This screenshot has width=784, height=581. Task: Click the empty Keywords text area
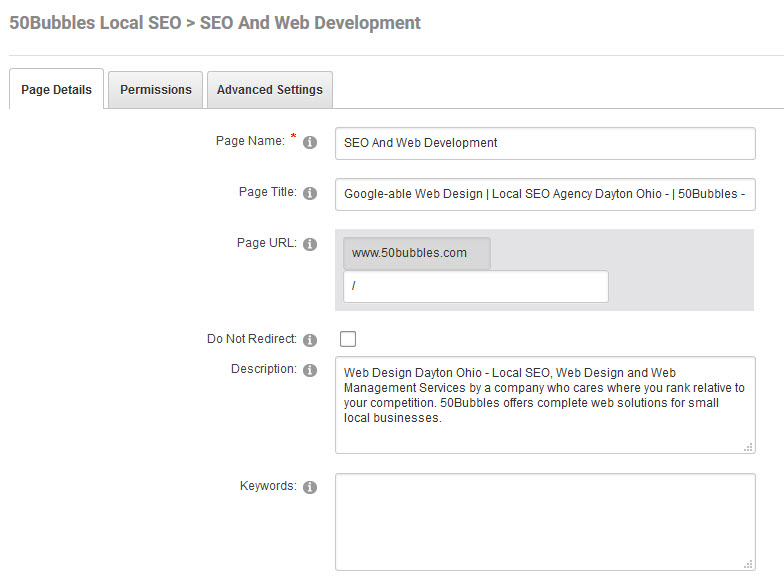pyautogui.click(x=545, y=521)
